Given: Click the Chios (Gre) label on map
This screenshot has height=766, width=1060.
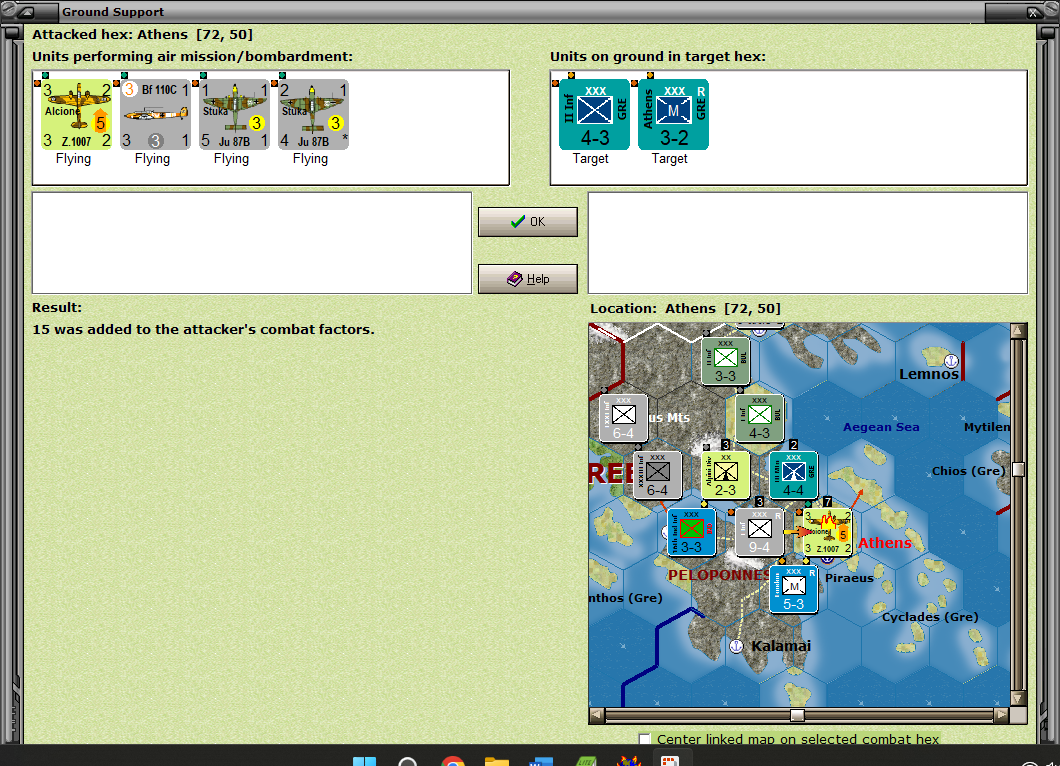Looking at the screenshot, I should pyautogui.click(x=968, y=471).
